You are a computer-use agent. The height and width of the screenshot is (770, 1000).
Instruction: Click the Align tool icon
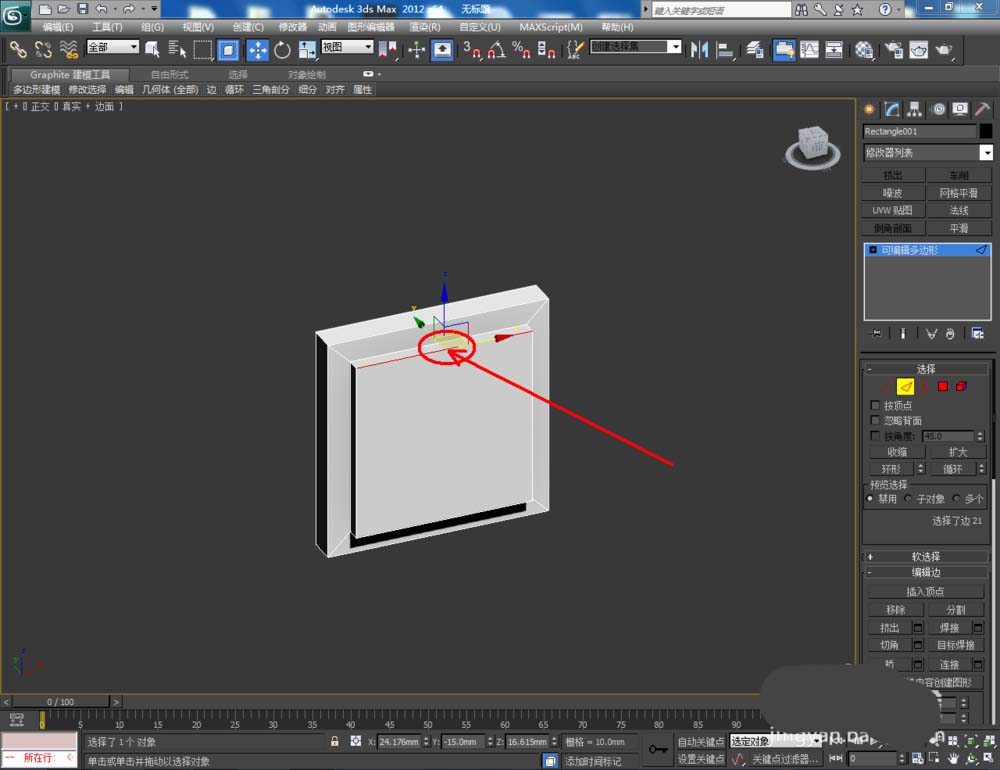pyautogui.click(x=724, y=50)
